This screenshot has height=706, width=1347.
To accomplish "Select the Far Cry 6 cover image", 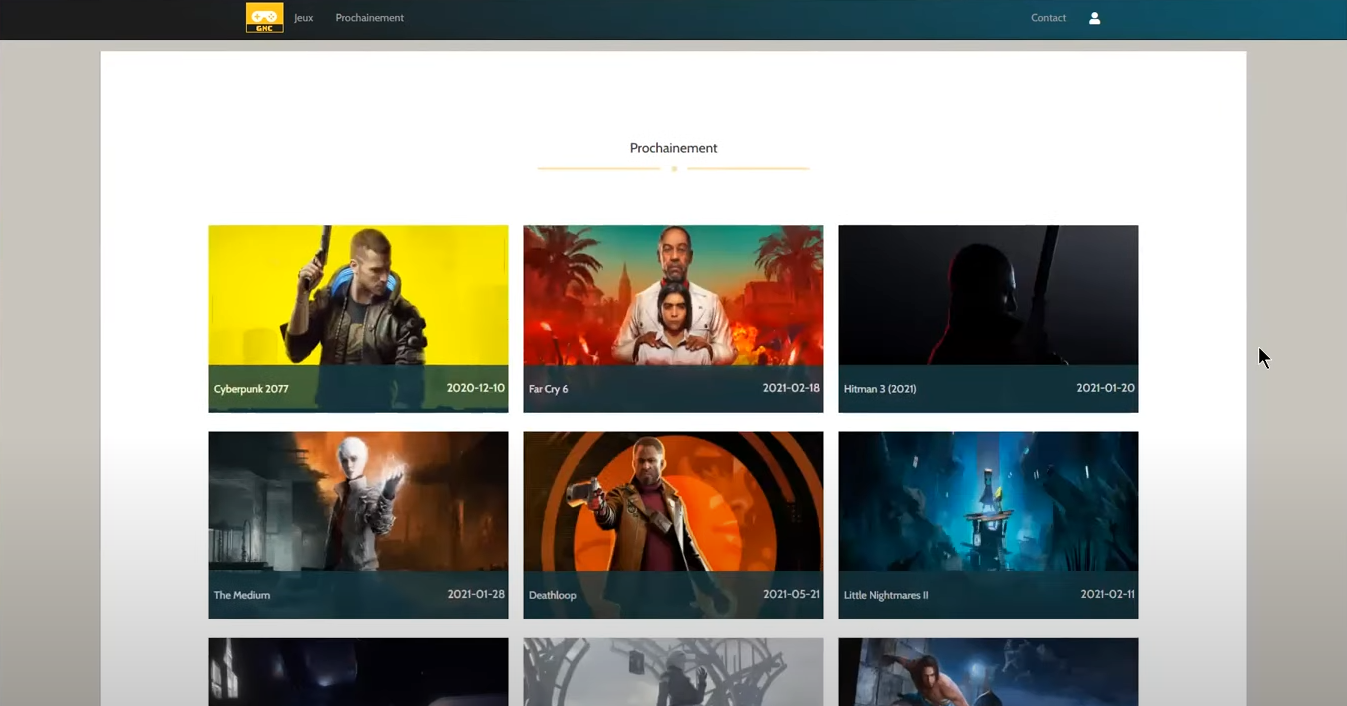I will [673, 295].
